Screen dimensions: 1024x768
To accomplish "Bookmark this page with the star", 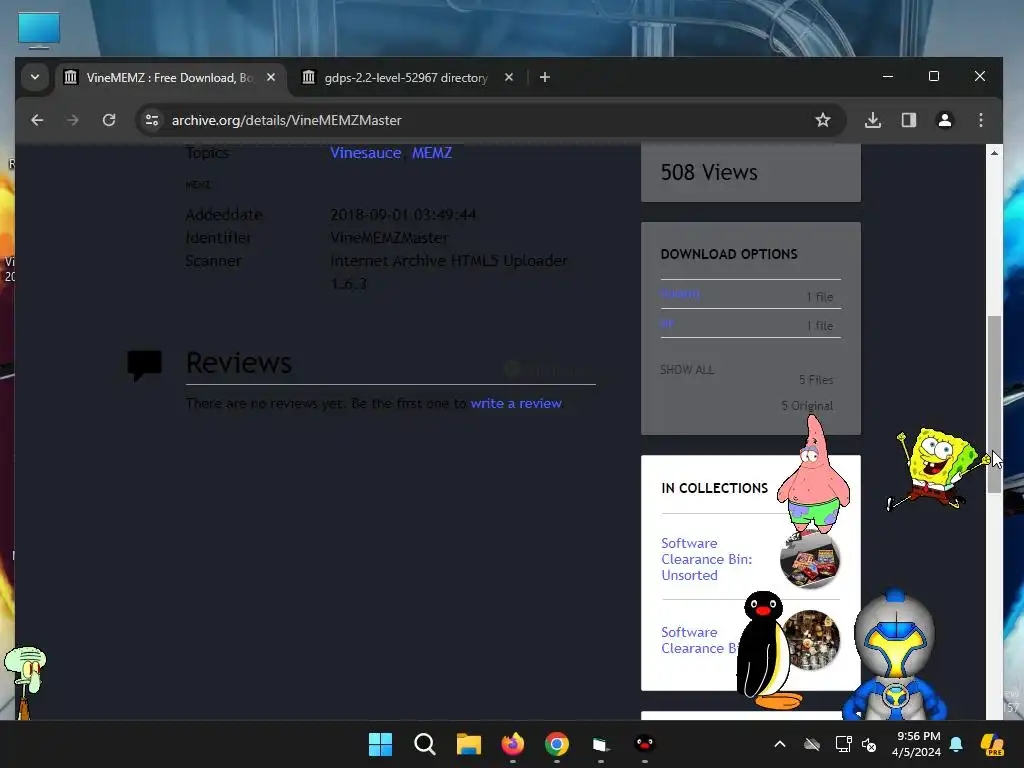I will point(823,120).
